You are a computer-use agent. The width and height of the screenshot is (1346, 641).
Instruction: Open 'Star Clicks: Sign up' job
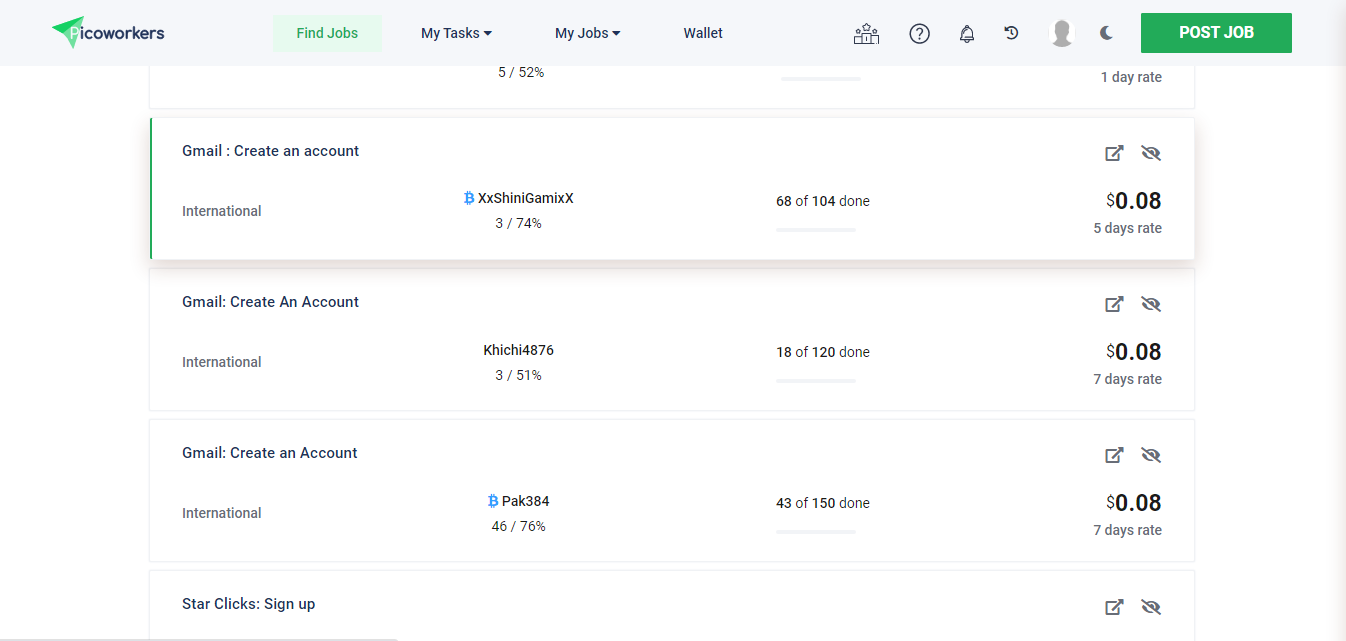pyautogui.click(x=248, y=604)
